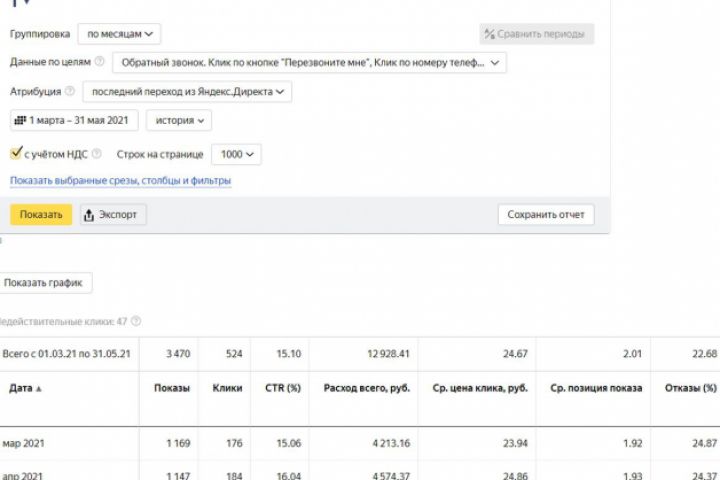Click the Сравнить периоды button
This screenshot has height=480, width=720.
pyautogui.click(x=536, y=34)
